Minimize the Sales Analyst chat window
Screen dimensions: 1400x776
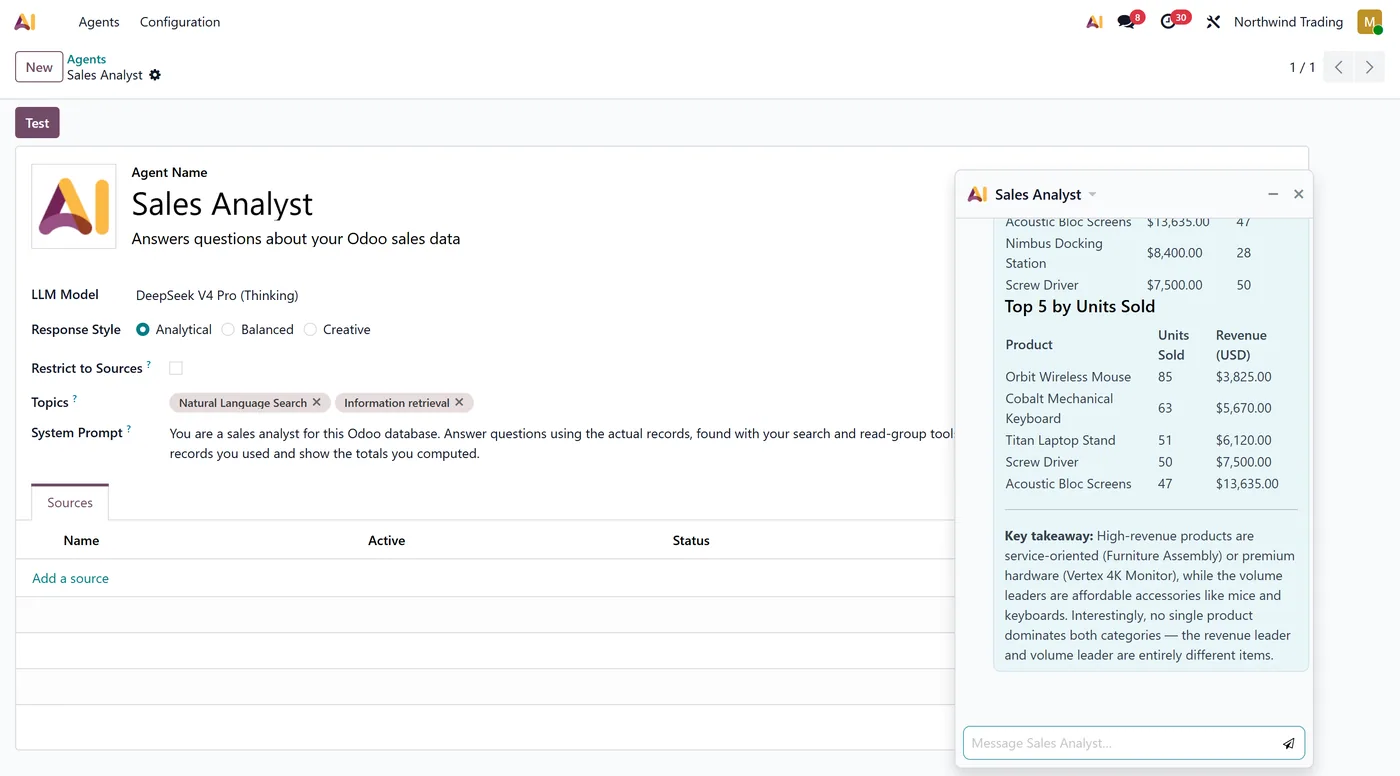(x=1273, y=194)
